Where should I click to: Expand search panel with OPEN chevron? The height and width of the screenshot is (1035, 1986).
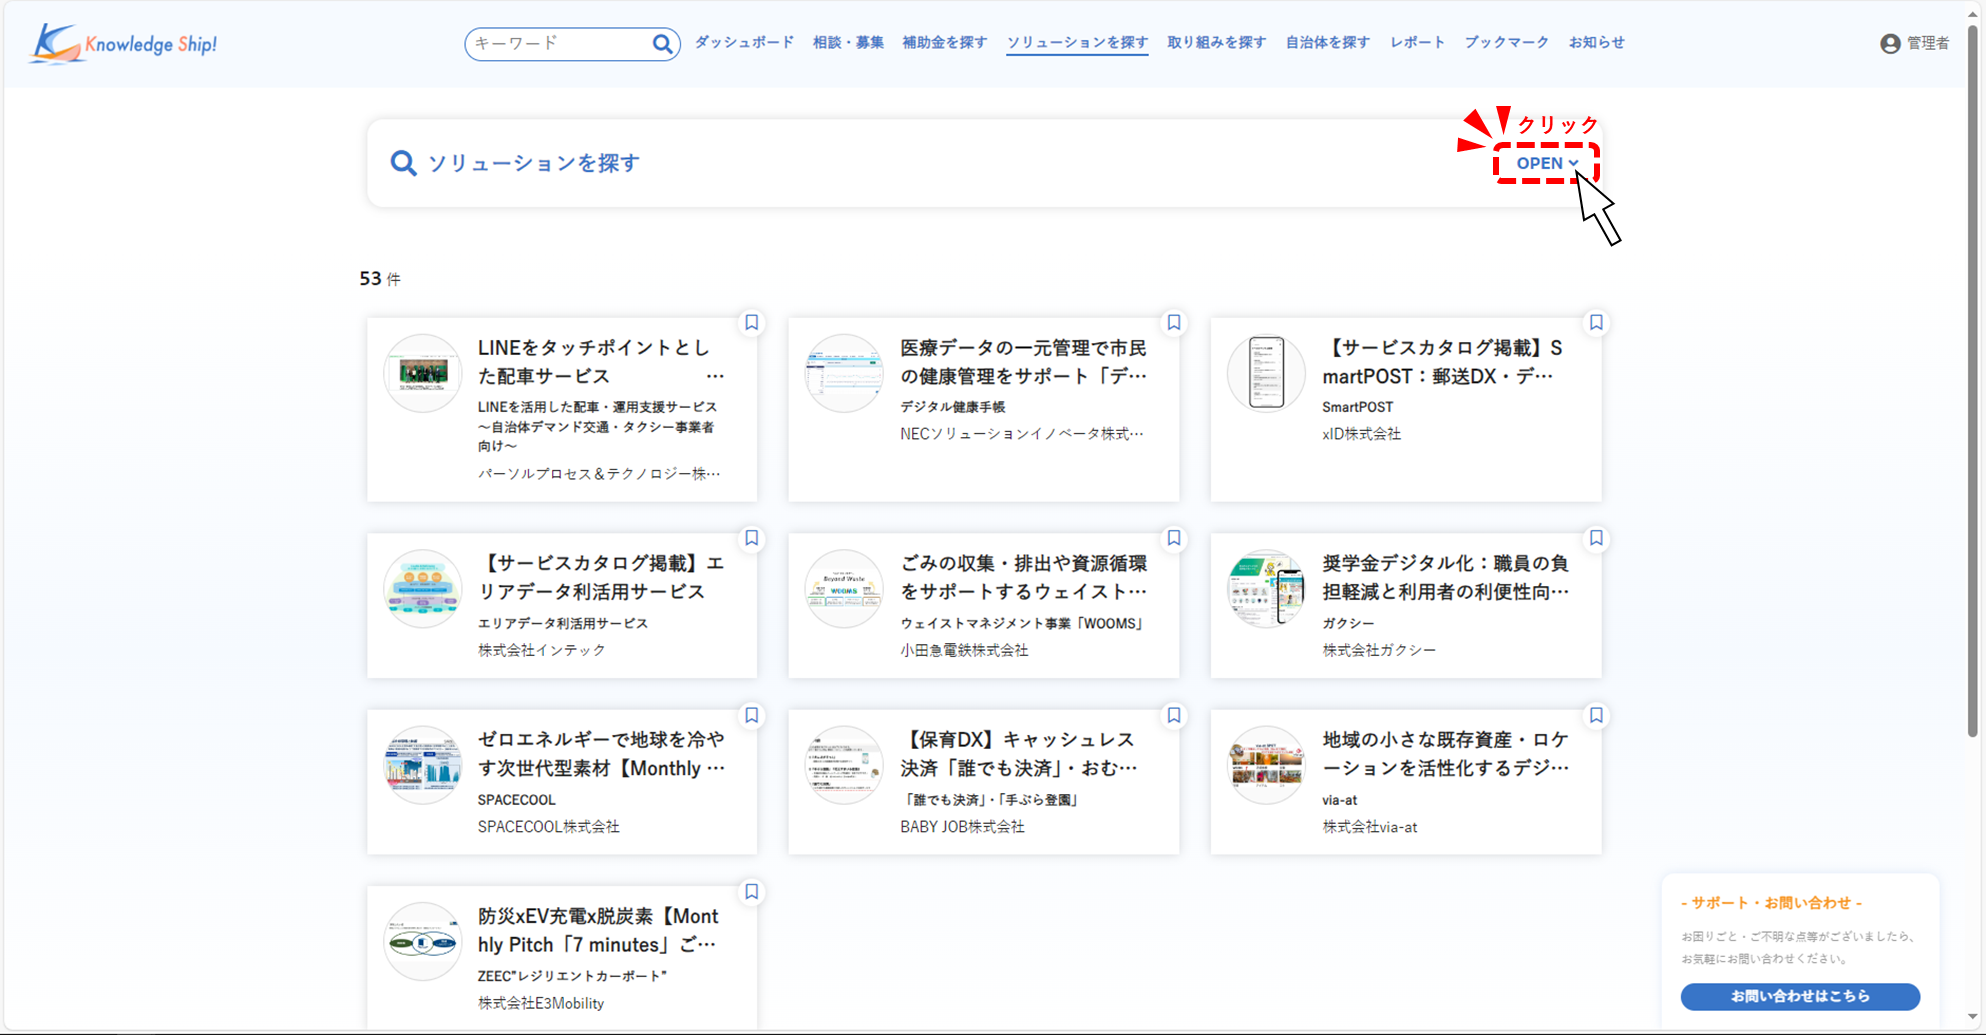tap(1547, 163)
